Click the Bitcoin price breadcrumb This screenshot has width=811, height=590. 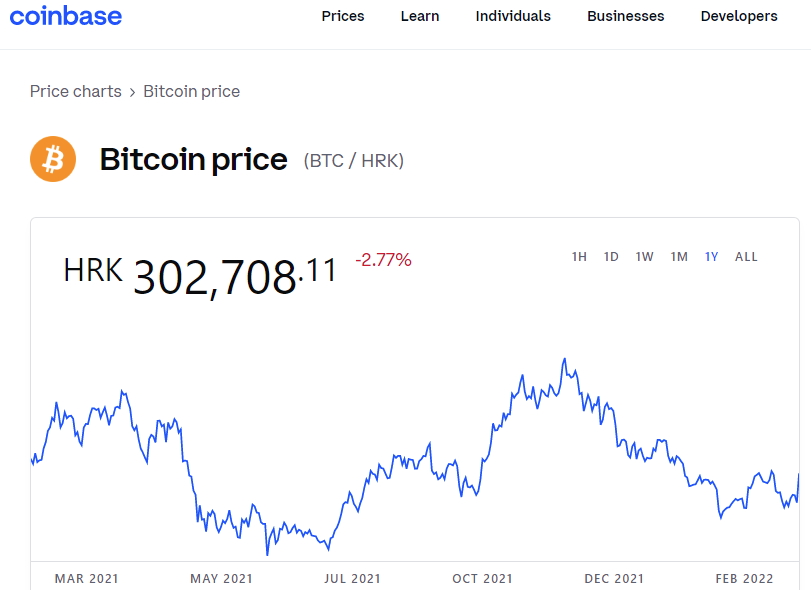pyautogui.click(x=192, y=91)
